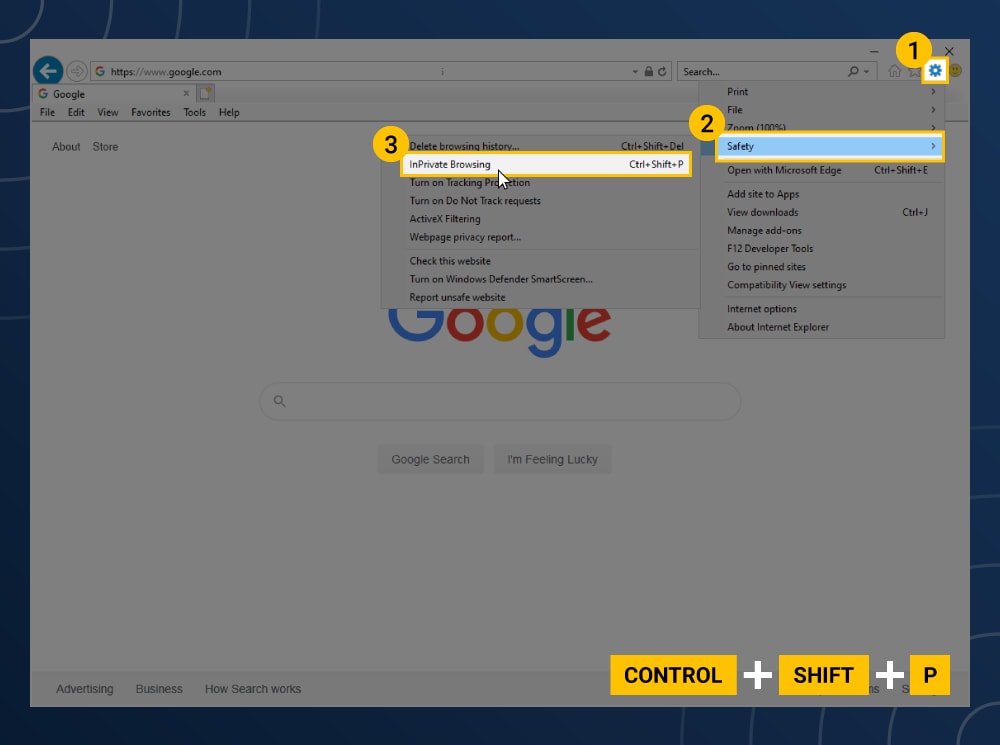The height and width of the screenshot is (745, 1000).
Task: Go to the home page via house icon
Action: pos(894,71)
